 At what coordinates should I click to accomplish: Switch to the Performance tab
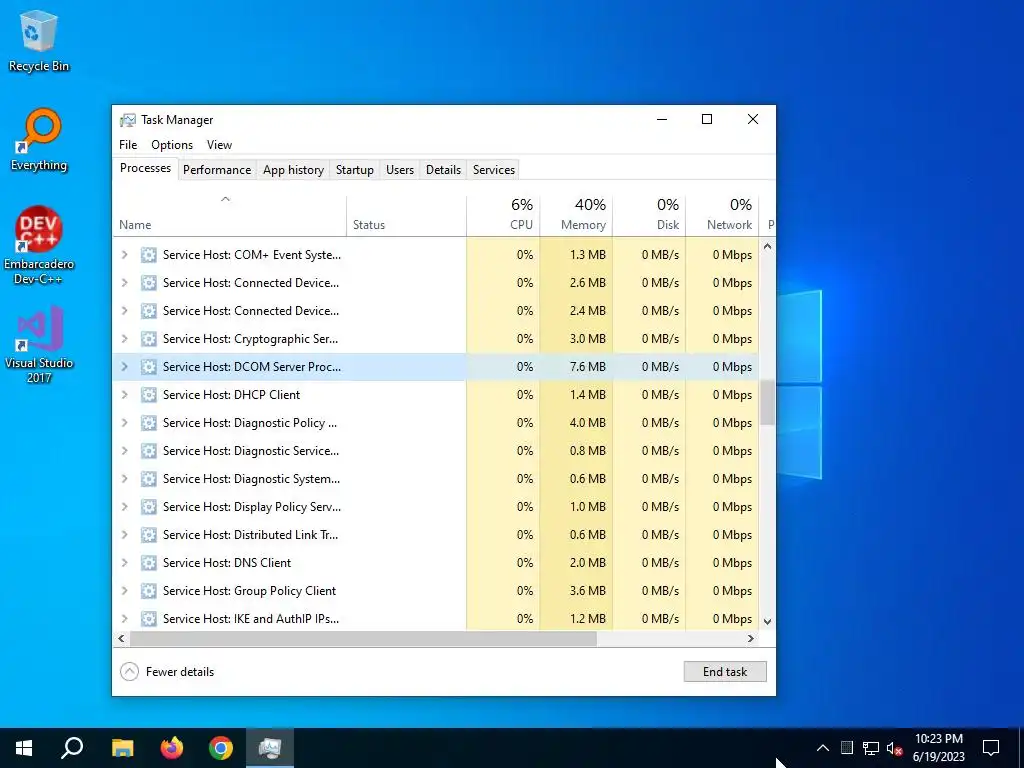click(217, 170)
